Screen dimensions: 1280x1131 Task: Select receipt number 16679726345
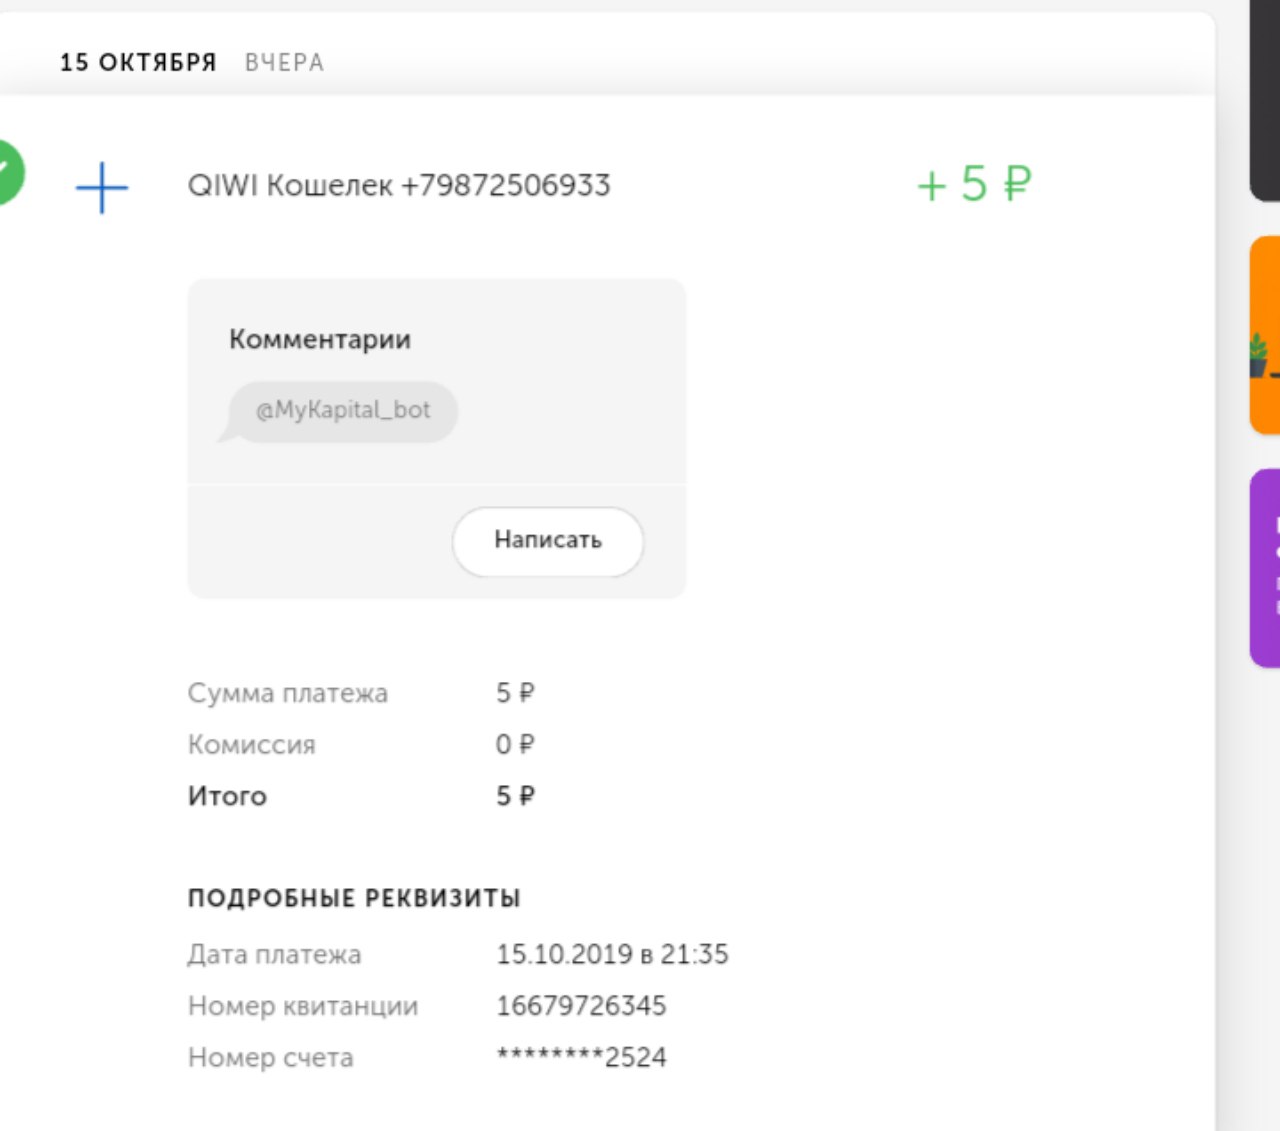coord(581,1006)
